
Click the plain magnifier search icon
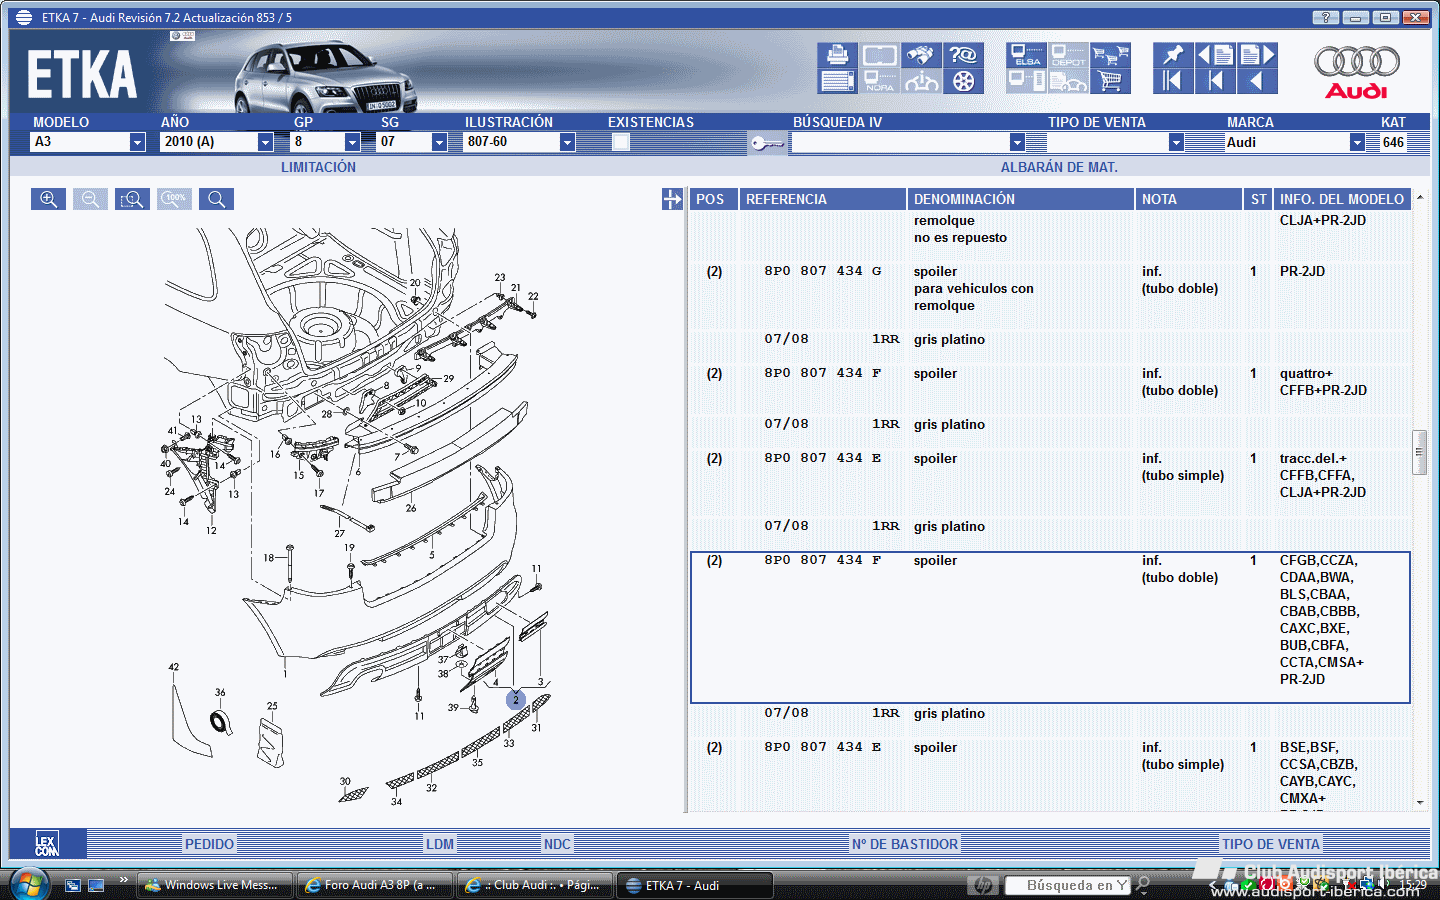pos(216,199)
